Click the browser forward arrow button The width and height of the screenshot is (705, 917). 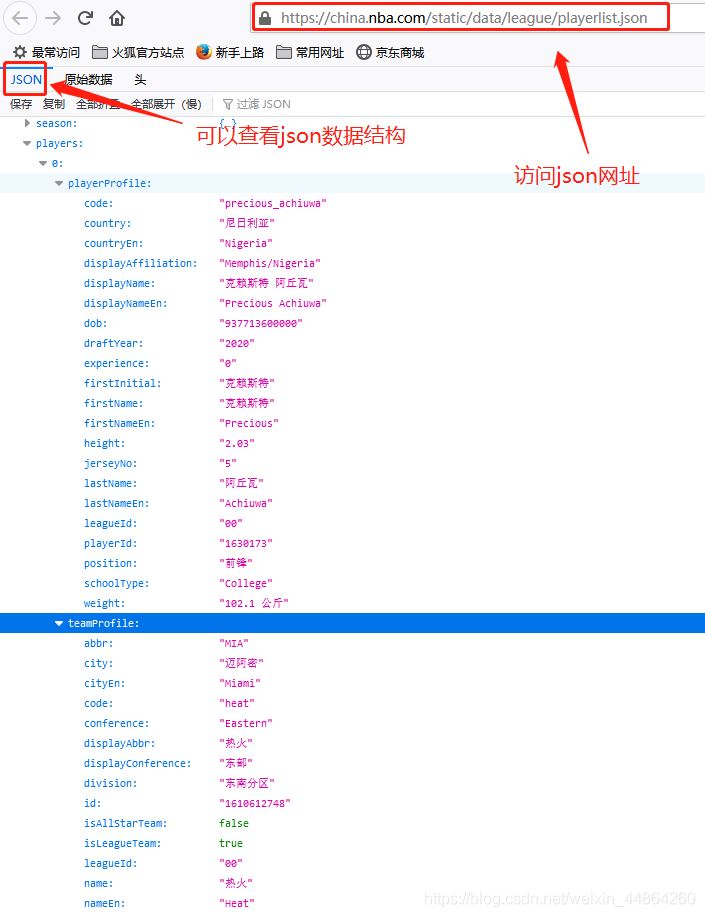click(53, 19)
